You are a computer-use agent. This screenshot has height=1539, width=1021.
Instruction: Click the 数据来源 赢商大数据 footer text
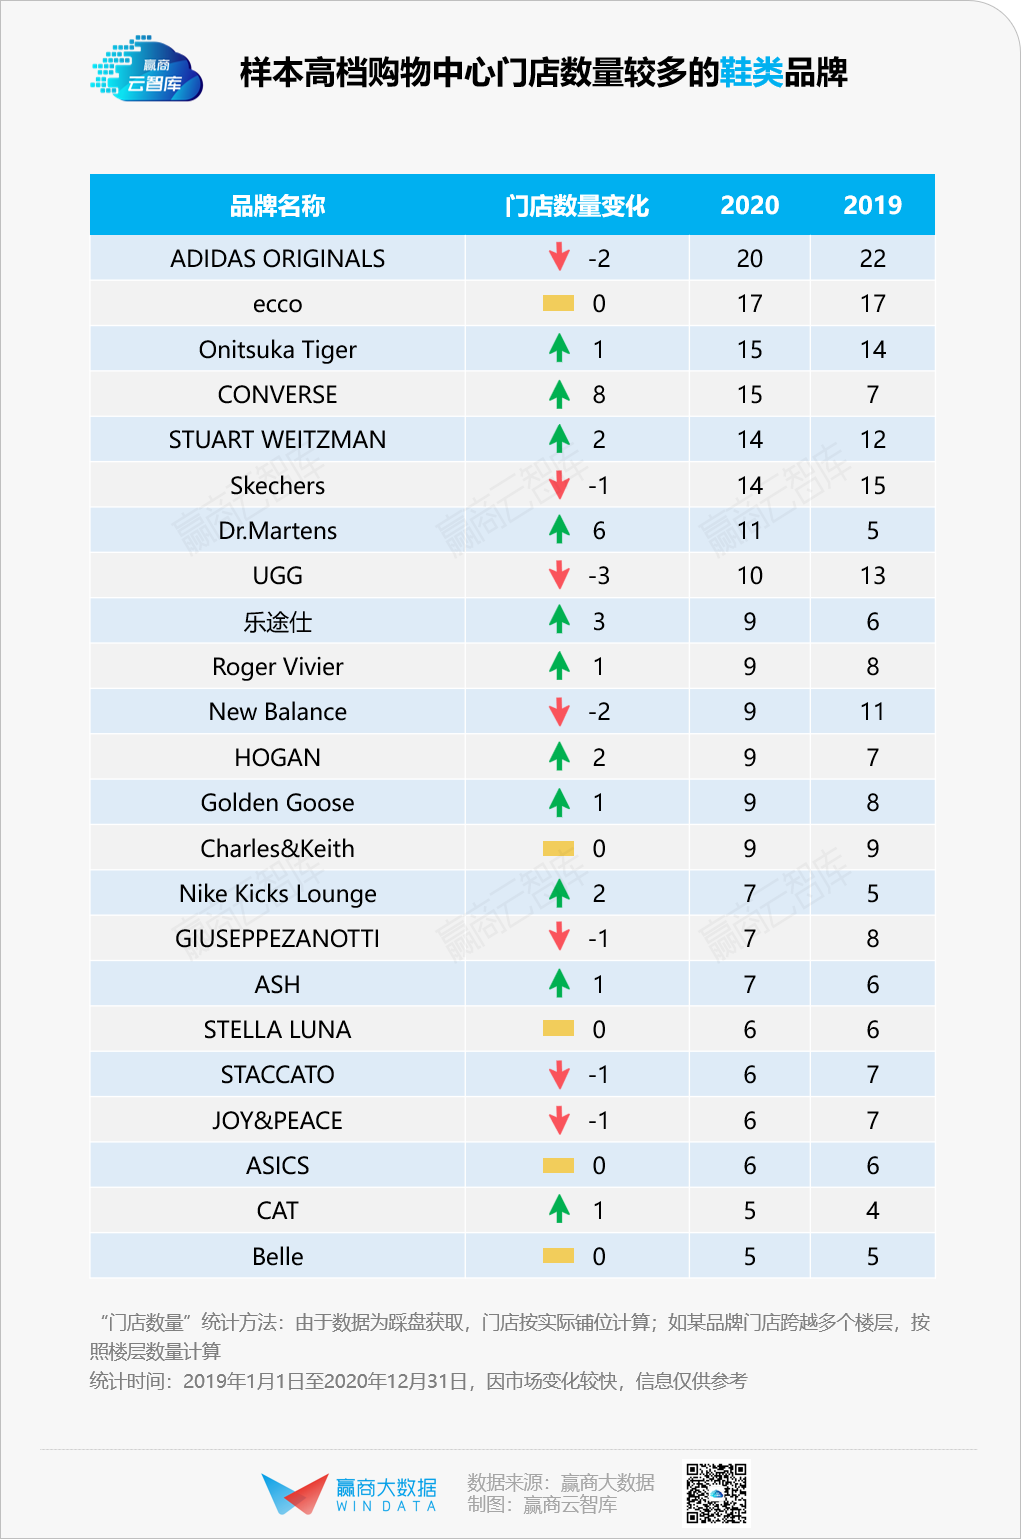tap(560, 1482)
